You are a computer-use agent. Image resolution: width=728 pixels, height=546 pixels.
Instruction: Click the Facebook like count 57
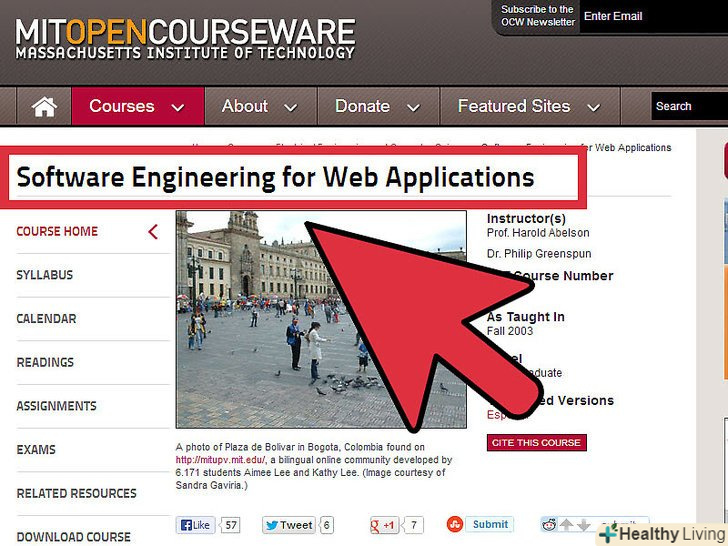pos(231,525)
